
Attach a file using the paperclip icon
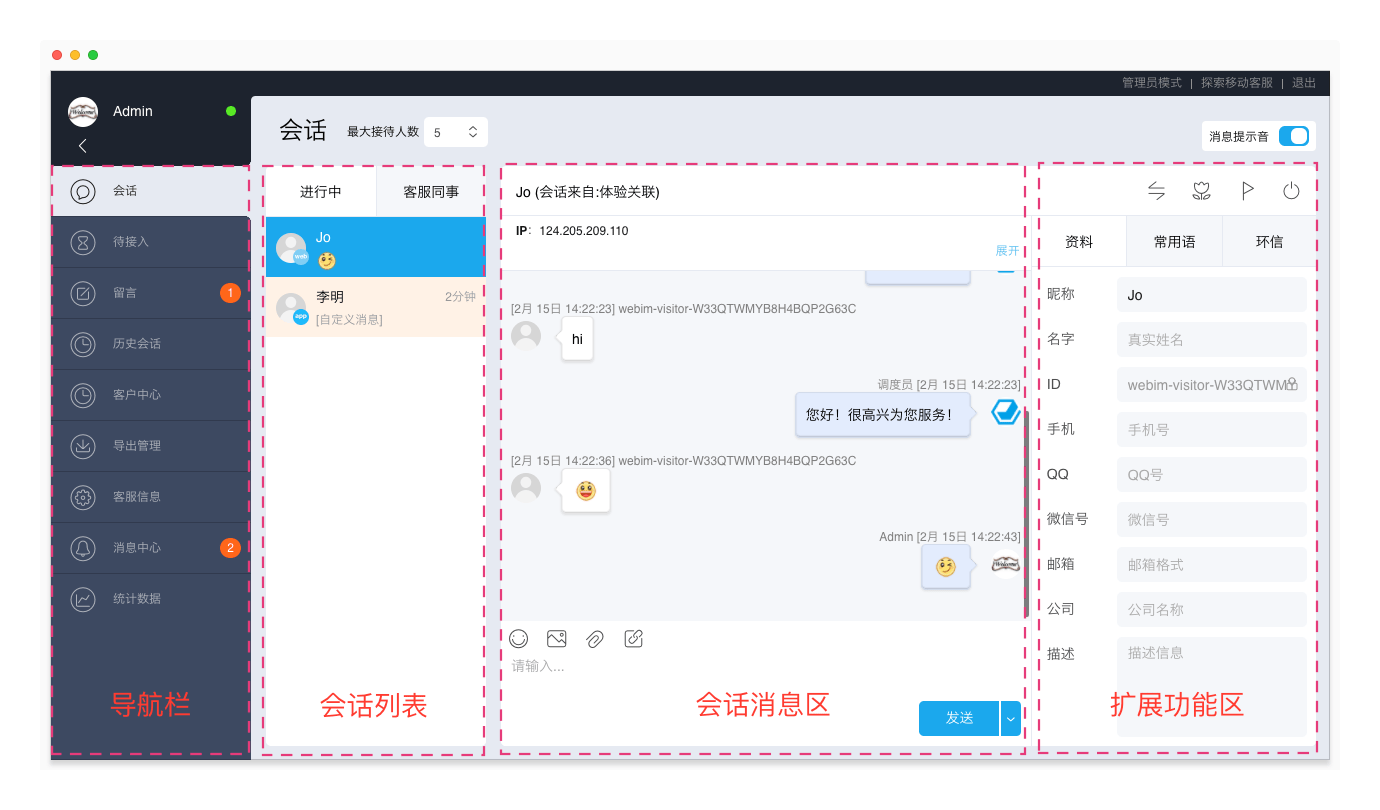(x=594, y=638)
